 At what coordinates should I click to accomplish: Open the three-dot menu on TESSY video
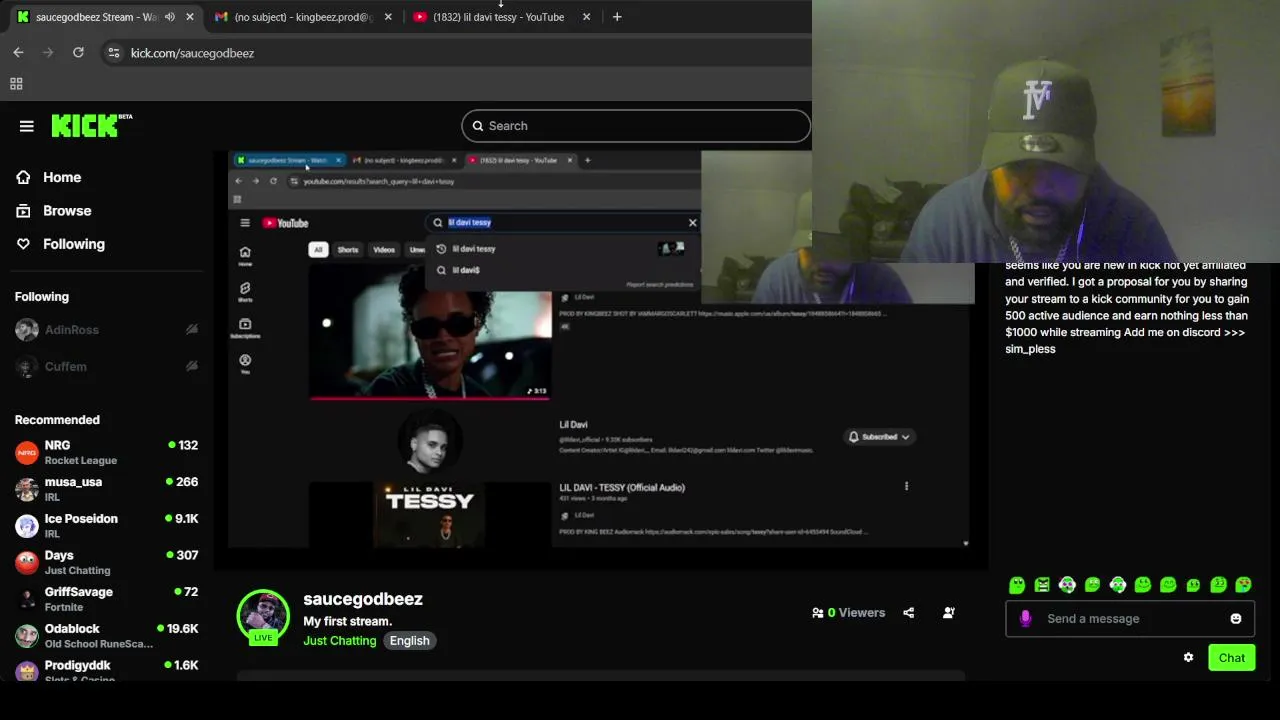906,487
